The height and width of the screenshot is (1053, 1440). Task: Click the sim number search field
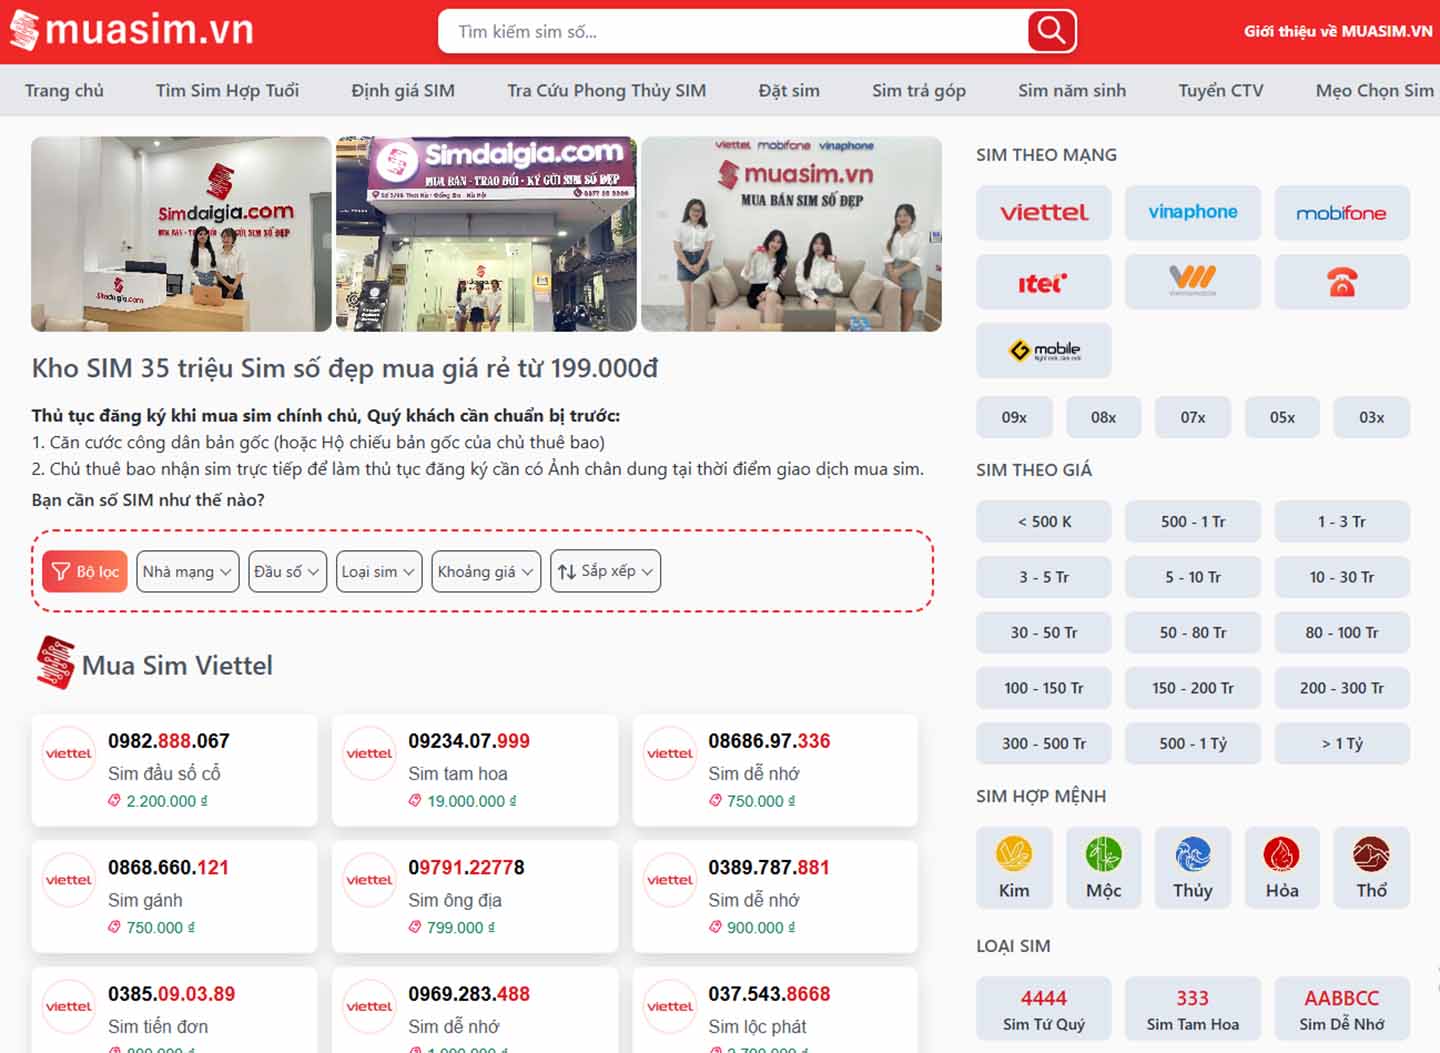[735, 31]
